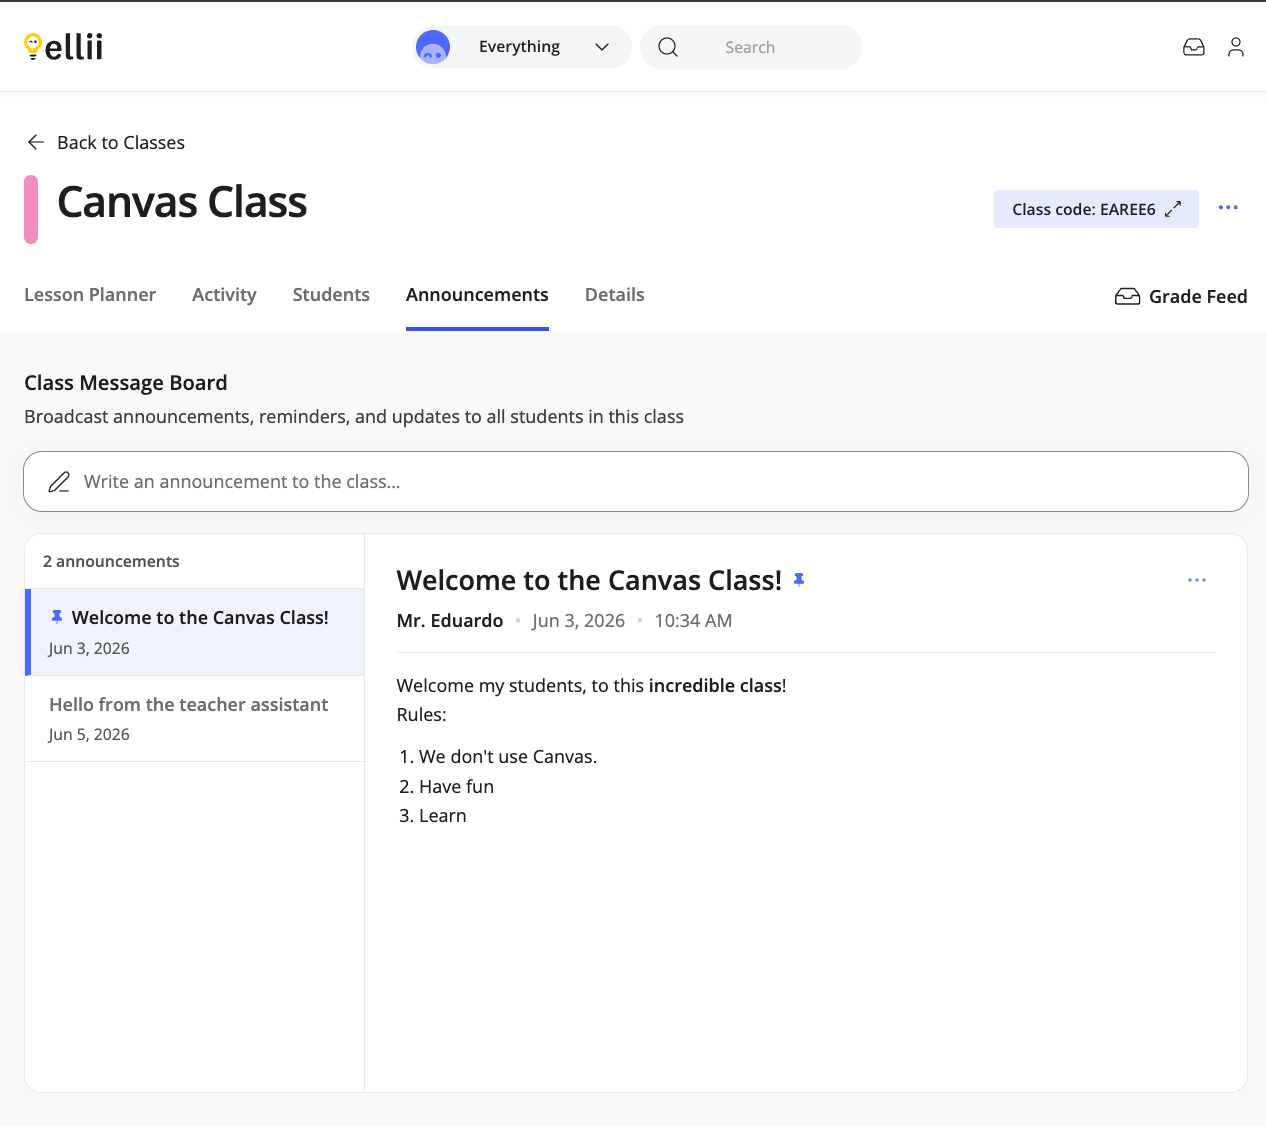1266x1126 pixels.
Task: Click the Class code: EAREE6 button
Action: [x=1096, y=209]
